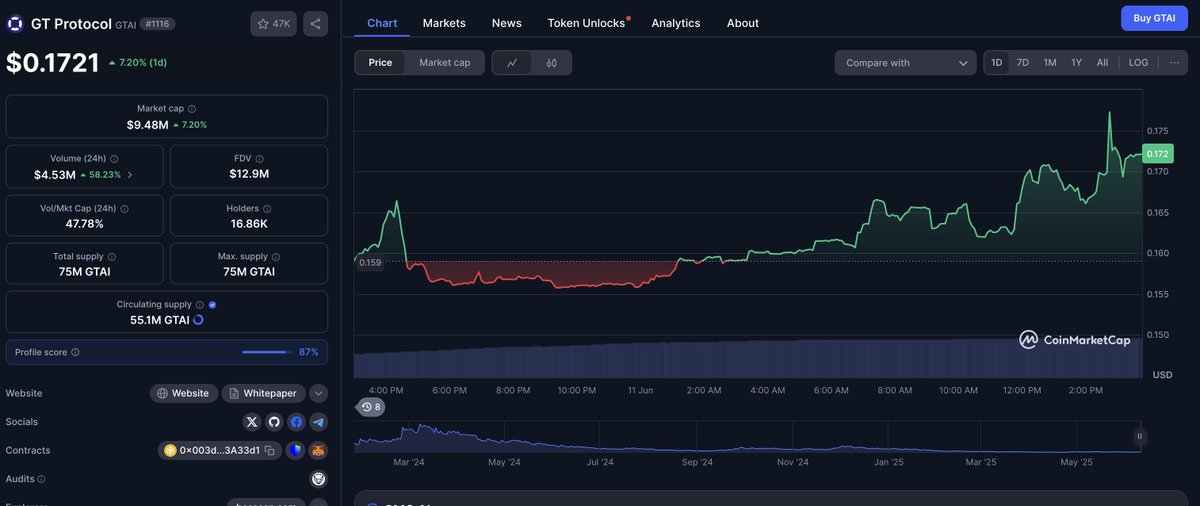
Task: Open the News tab
Action: point(506,23)
